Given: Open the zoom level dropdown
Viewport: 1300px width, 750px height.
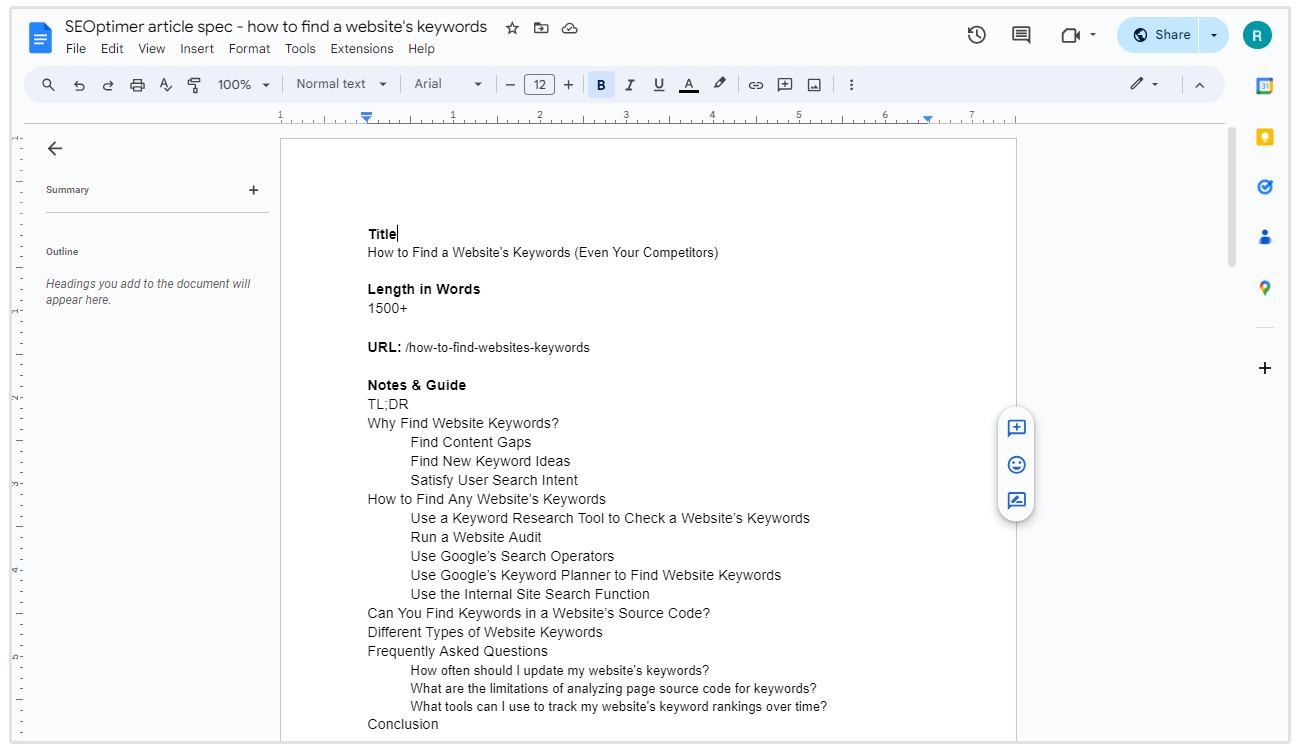Looking at the screenshot, I should point(244,85).
